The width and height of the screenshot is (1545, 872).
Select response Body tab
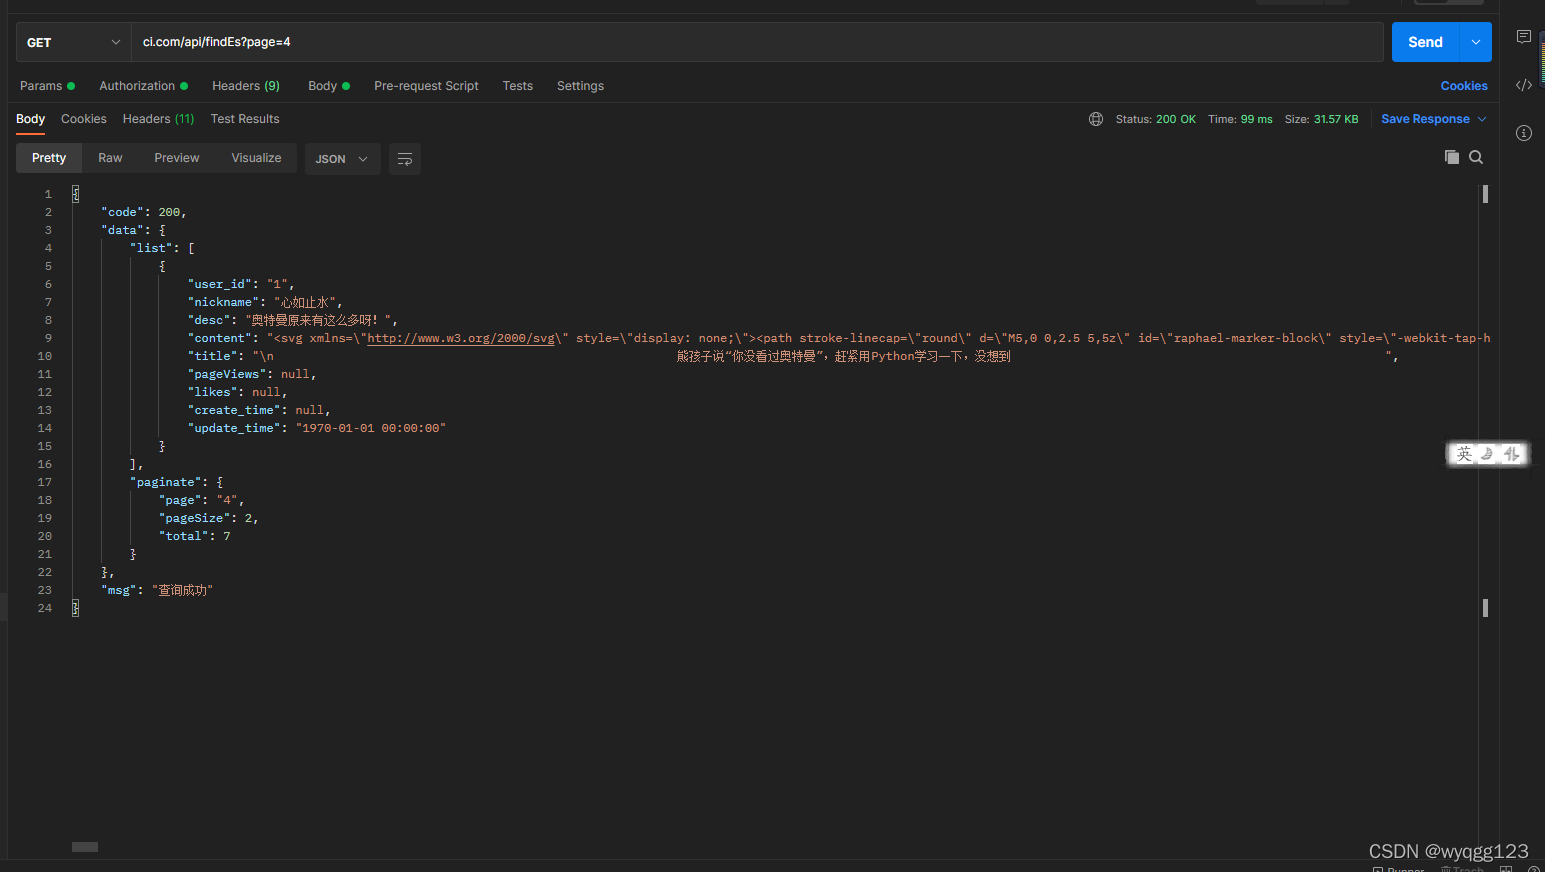point(30,119)
